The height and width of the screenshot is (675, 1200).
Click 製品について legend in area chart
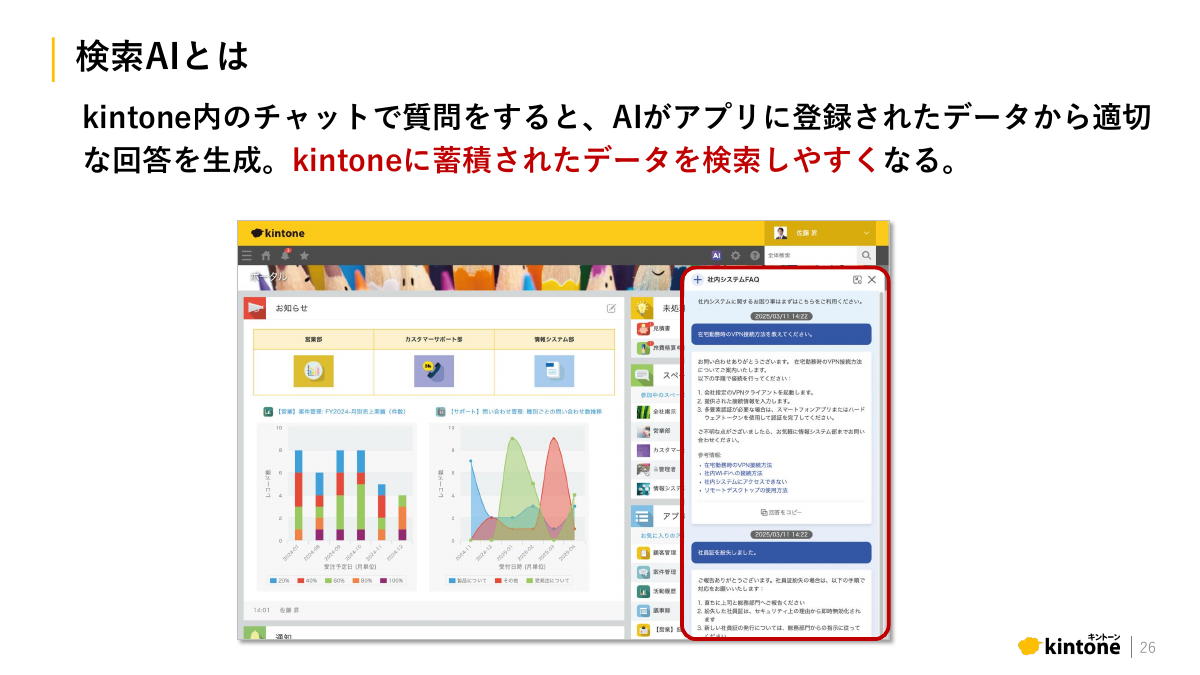[470, 580]
